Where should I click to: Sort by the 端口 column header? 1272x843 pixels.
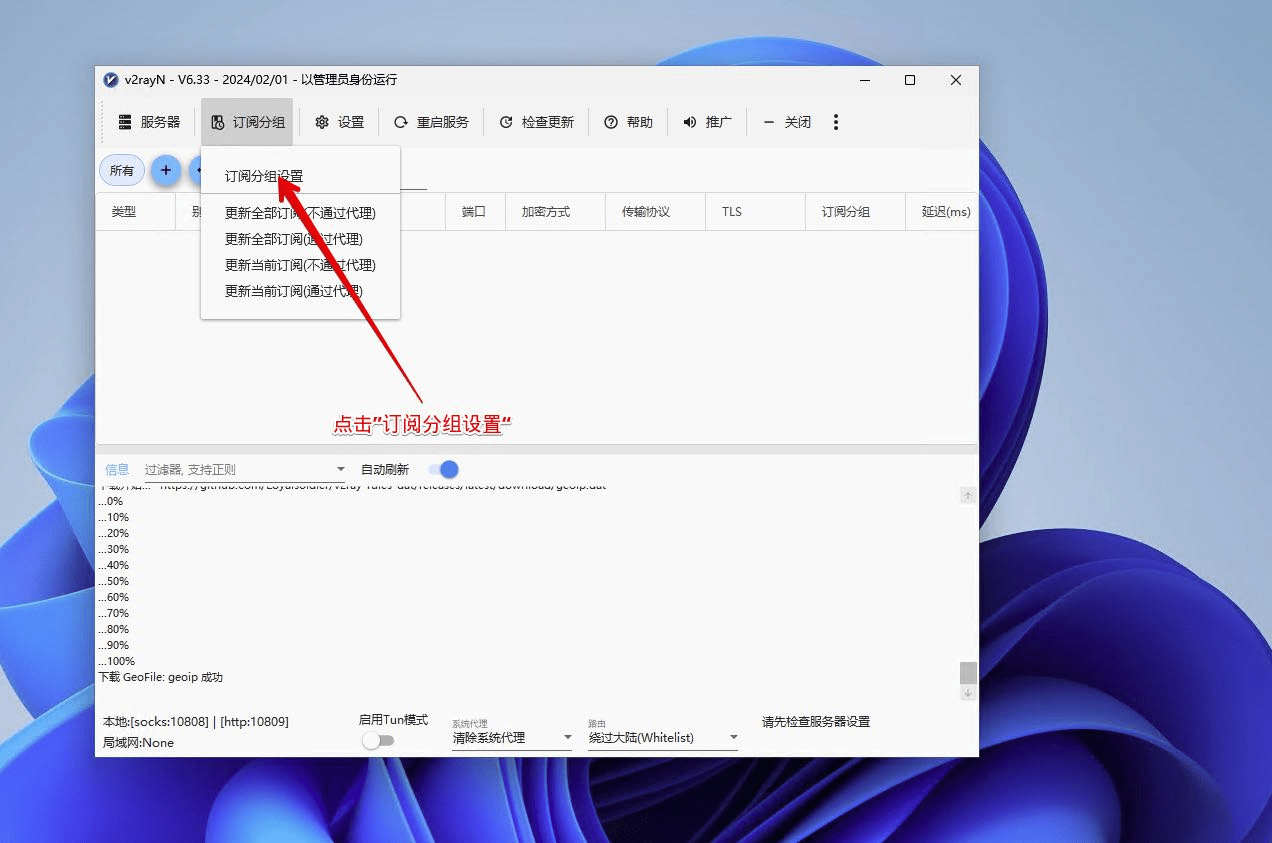coord(474,212)
